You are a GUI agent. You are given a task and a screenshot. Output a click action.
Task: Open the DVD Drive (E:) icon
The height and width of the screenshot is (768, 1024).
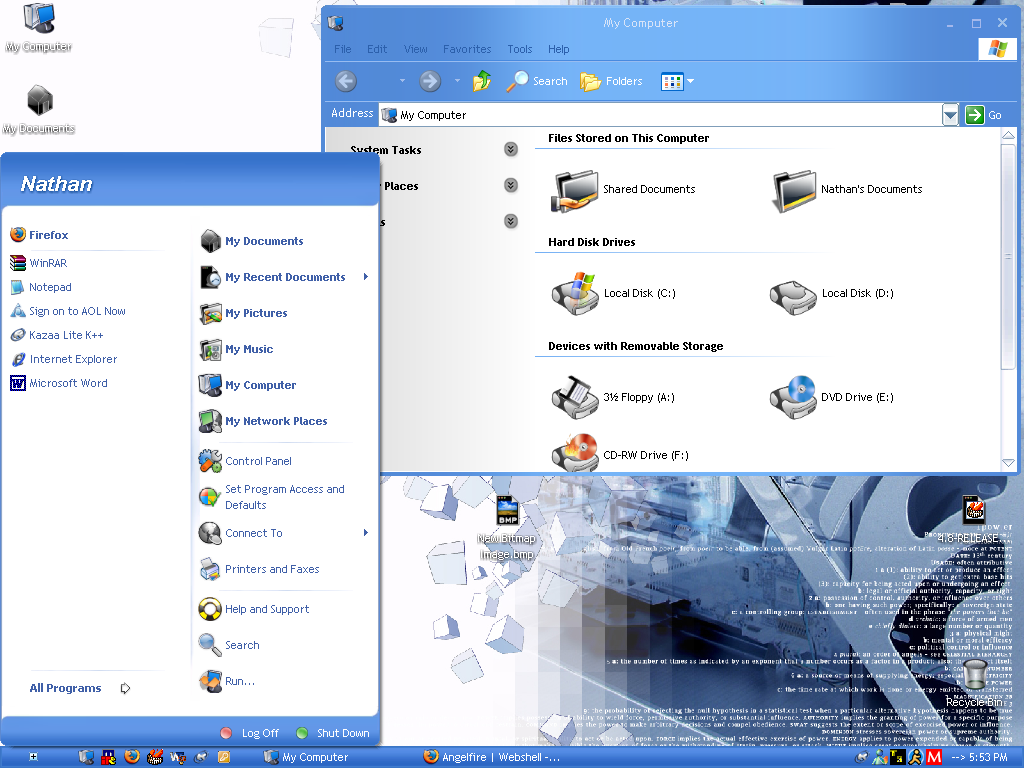point(793,396)
